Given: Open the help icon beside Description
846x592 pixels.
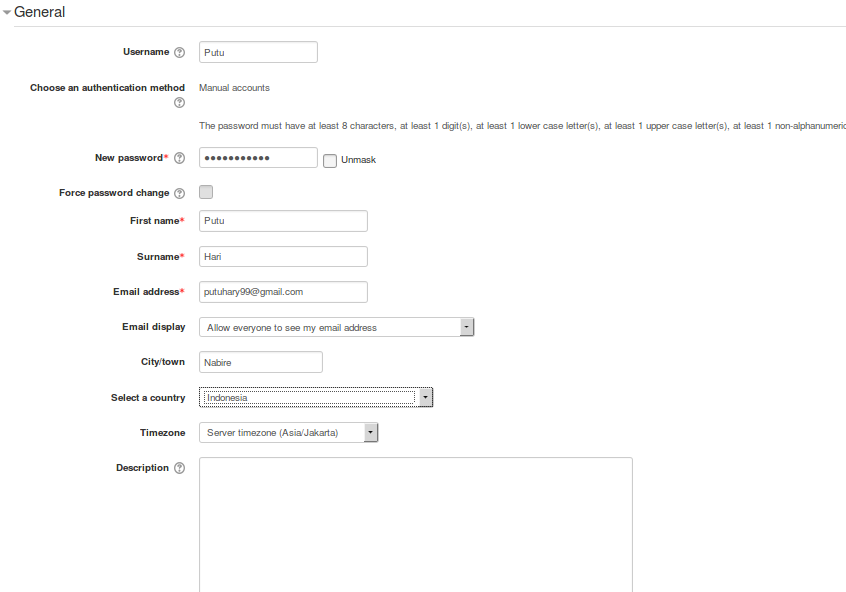Looking at the screenshot, I should pos(180,468).
